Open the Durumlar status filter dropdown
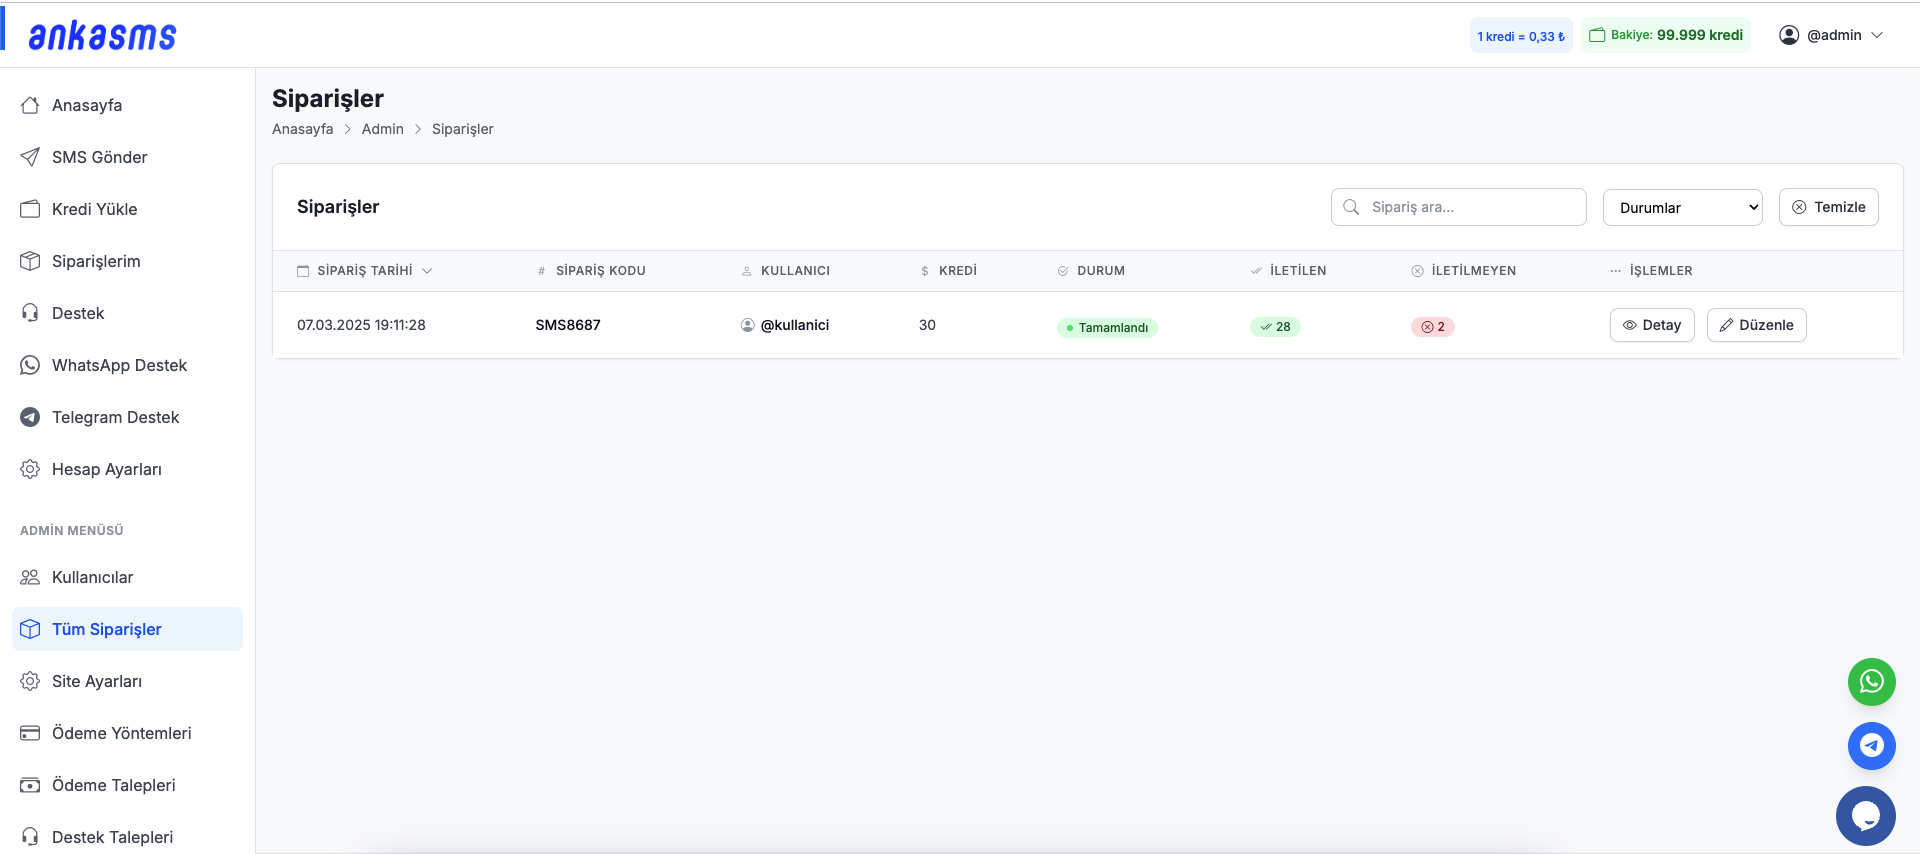Viewport: 1920px width, 854px height. 1682,208
